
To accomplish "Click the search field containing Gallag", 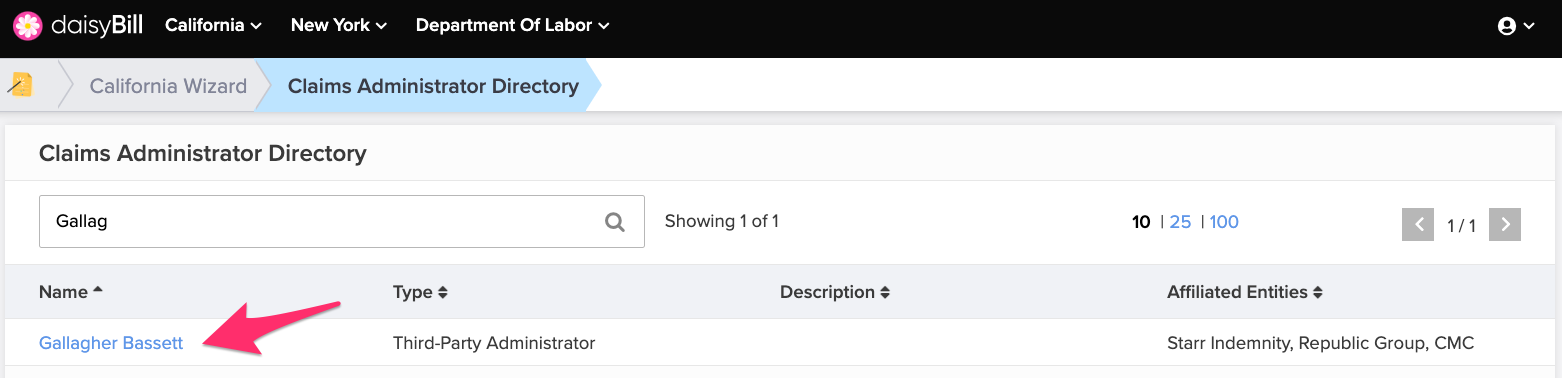I will pyautogui.click(x=342, y=221).
